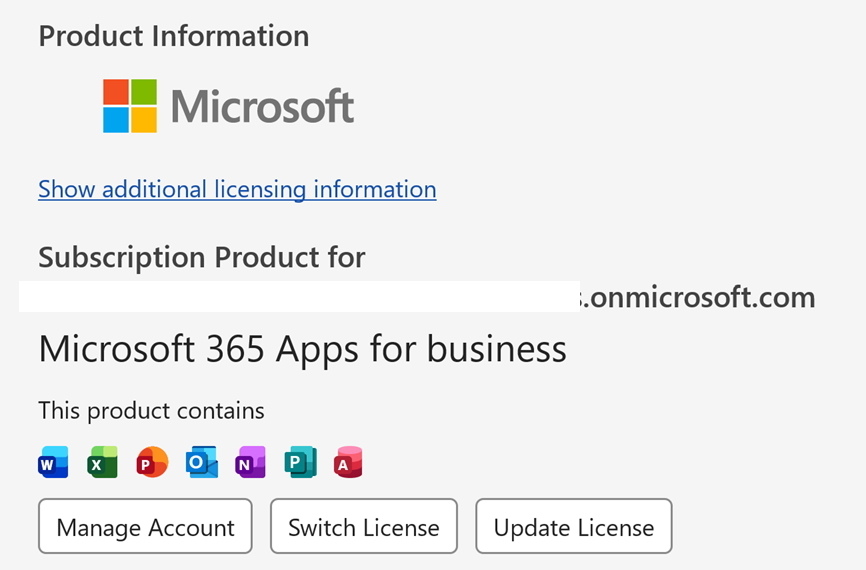
Task: Click the PowerPoint app icon
Action: tap(152, 462)
